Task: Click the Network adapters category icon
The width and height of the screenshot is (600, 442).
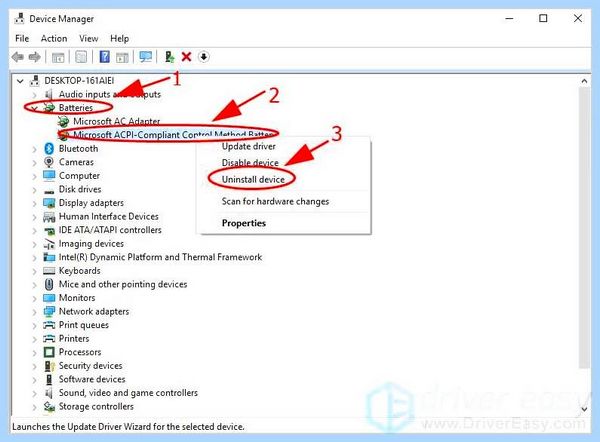Action: tap(49, 312)
